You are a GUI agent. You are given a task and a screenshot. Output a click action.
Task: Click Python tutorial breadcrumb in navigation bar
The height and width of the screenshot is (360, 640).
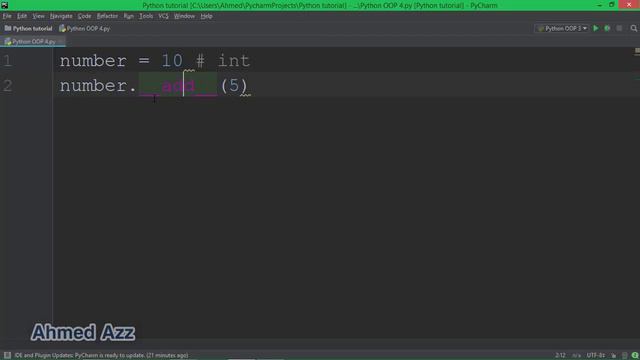click(x=29, y=29)
